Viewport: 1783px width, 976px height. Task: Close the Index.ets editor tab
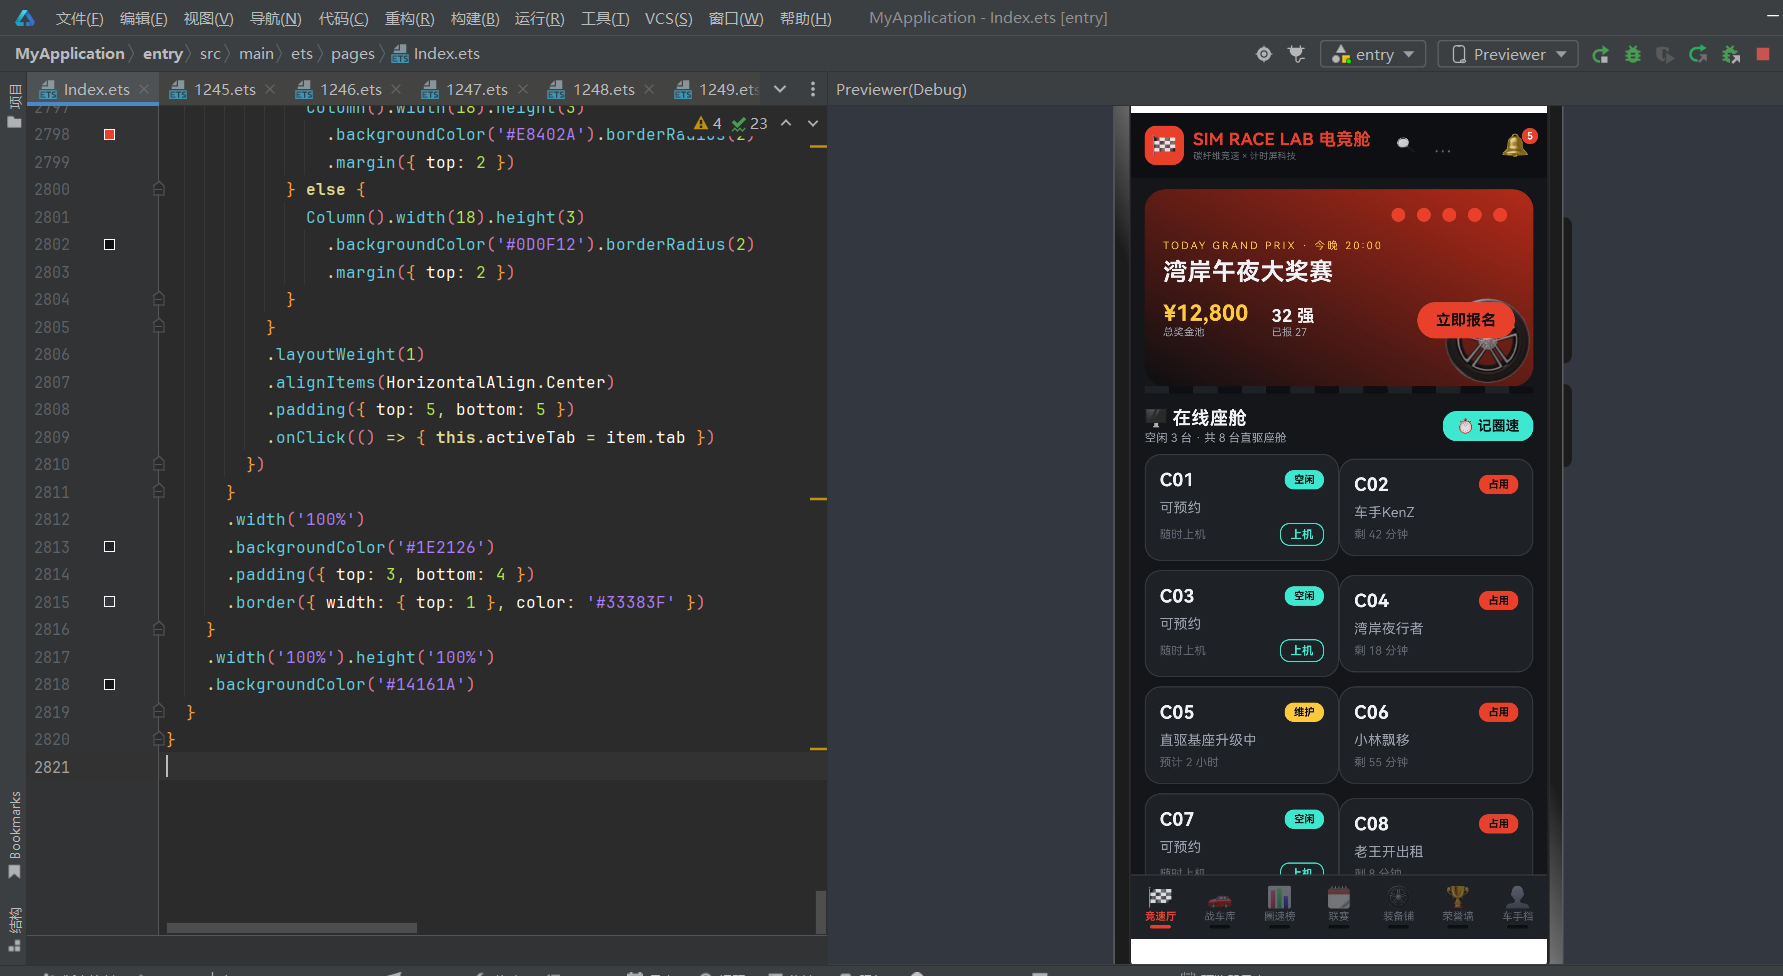pyautogui.click(x=144, y=89)
